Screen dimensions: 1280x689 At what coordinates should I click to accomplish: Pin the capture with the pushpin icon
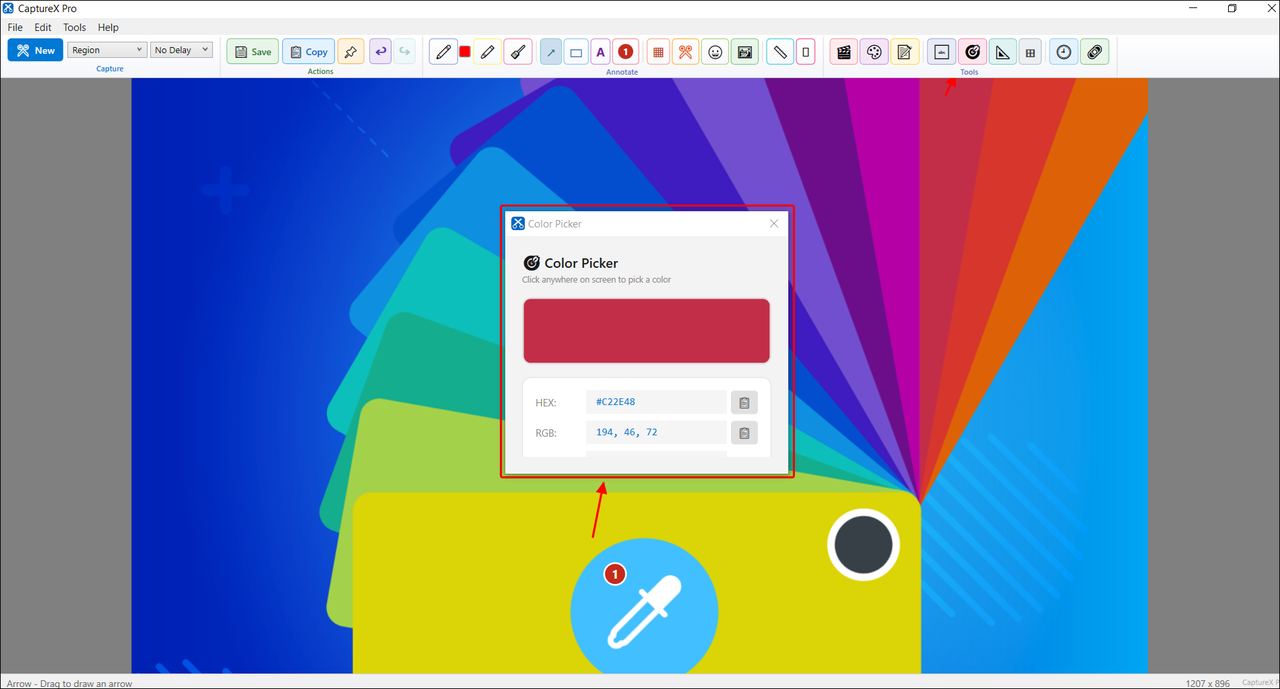point(350,52)
